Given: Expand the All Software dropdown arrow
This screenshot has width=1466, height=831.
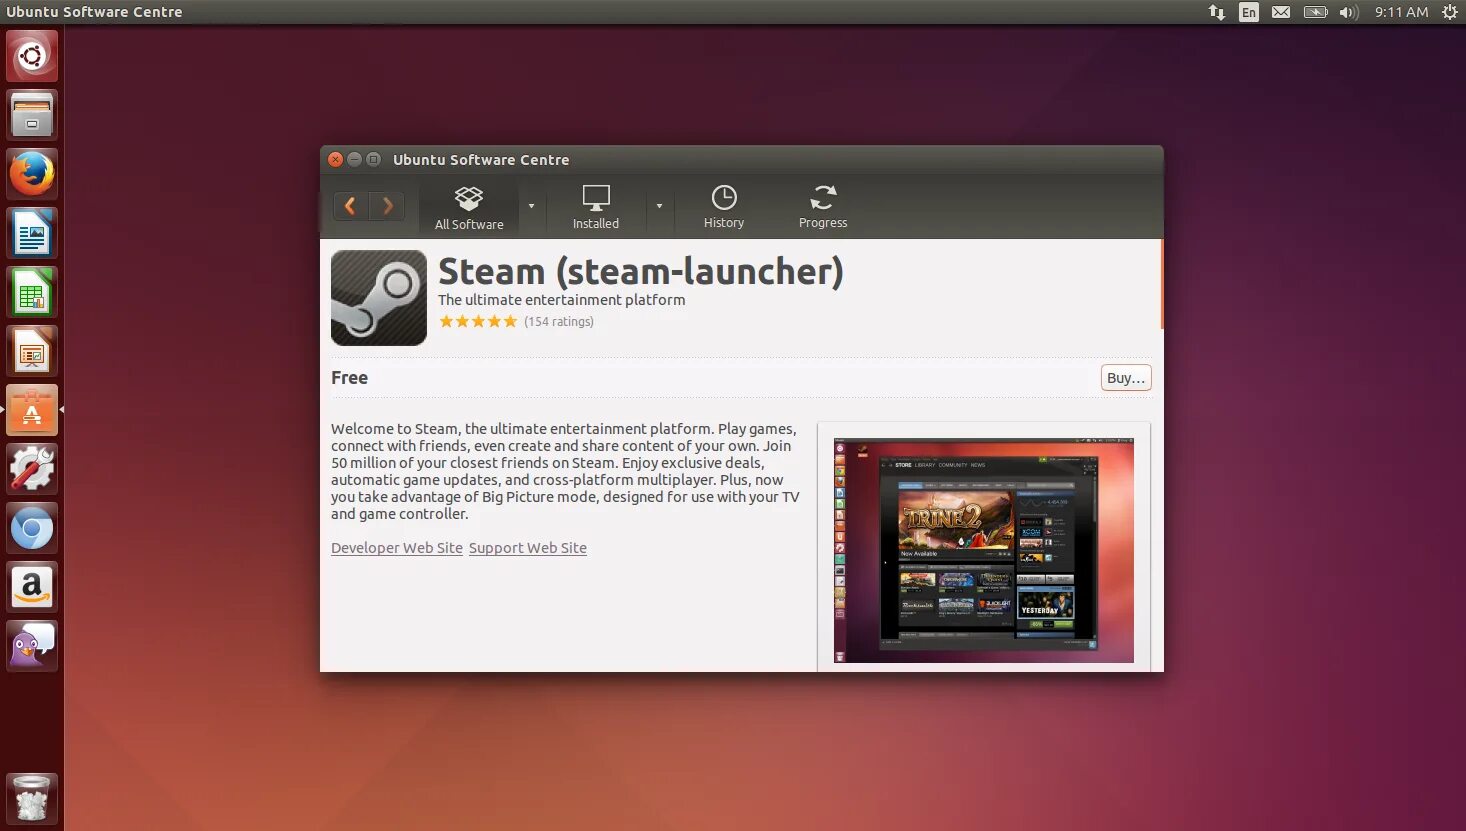Looking at the screenshot, I should click(531, 206).
